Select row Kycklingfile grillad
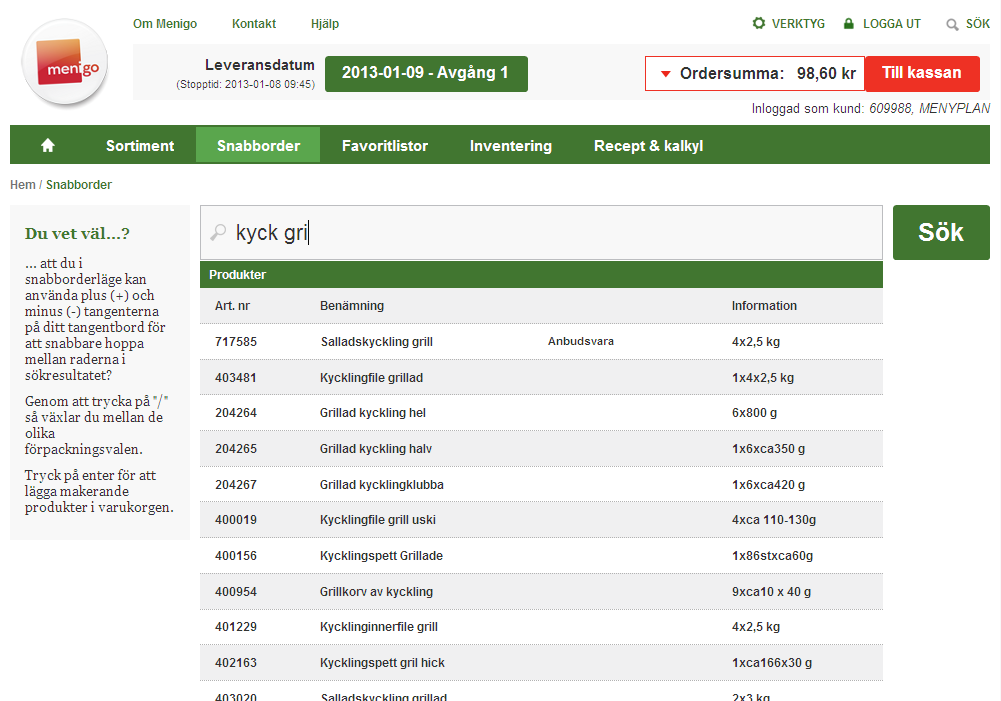The width and height of the screenshot is (1001, 701). coord(541,377)
